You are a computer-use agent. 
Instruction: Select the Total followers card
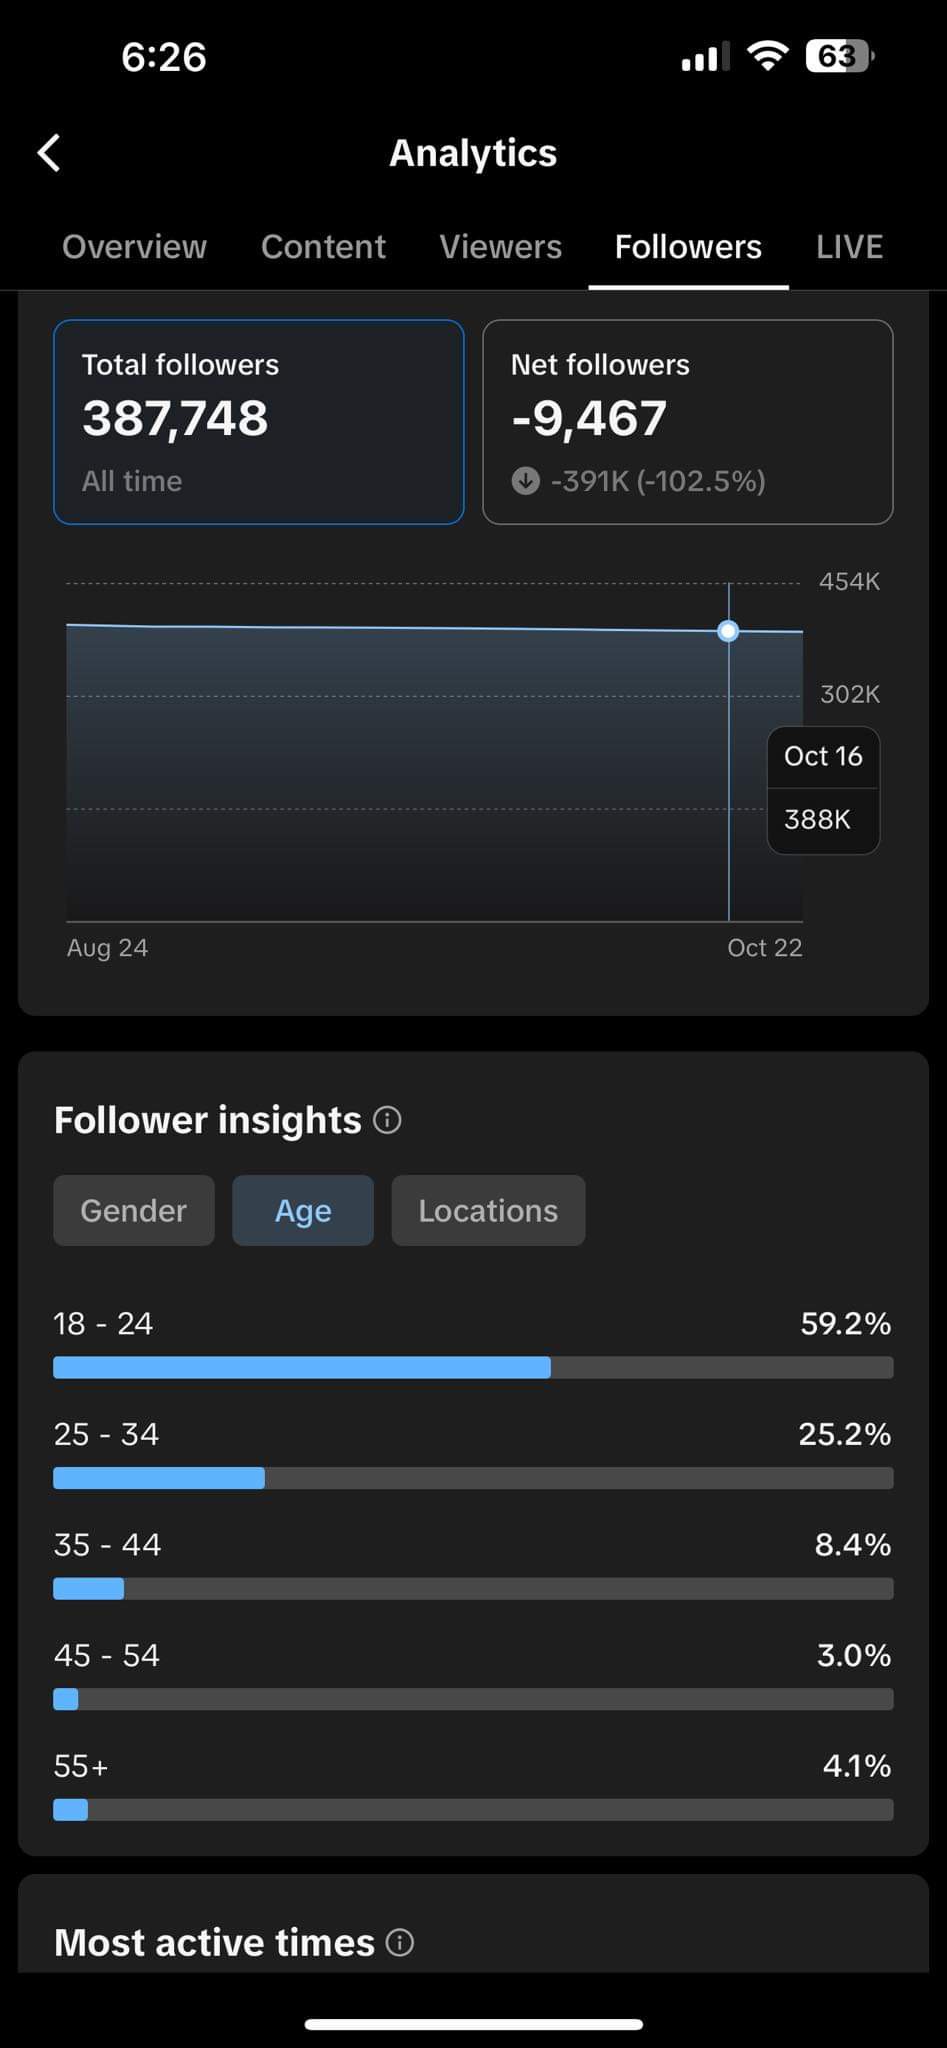[x=258, y=422]
